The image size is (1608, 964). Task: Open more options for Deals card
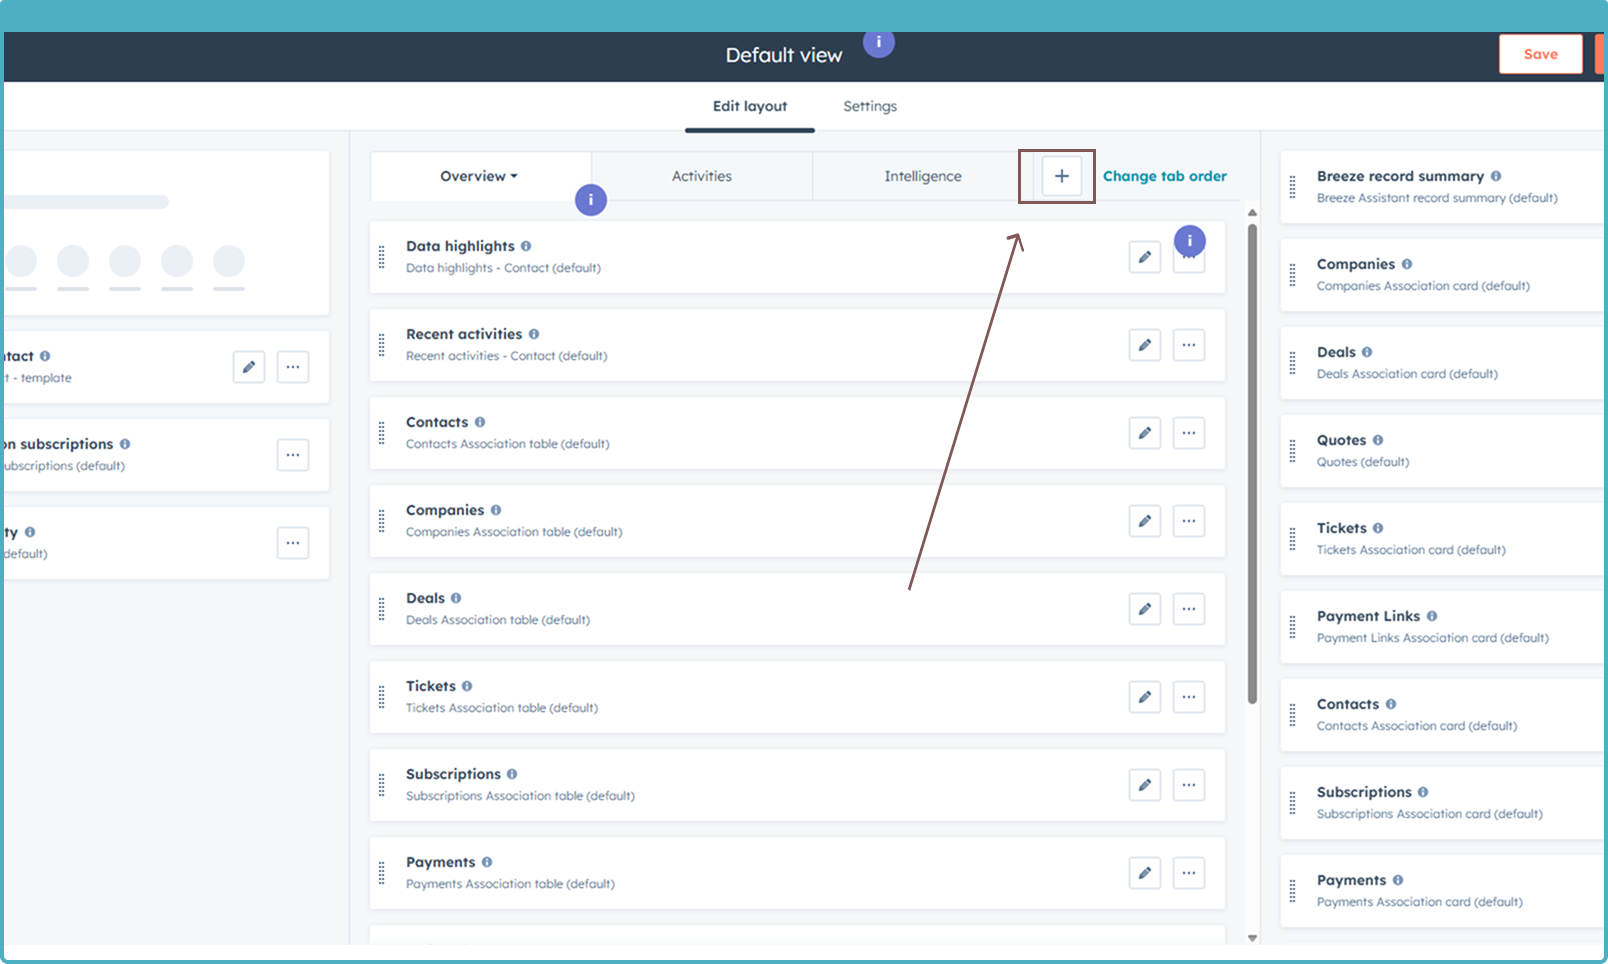click(1188, 609)
